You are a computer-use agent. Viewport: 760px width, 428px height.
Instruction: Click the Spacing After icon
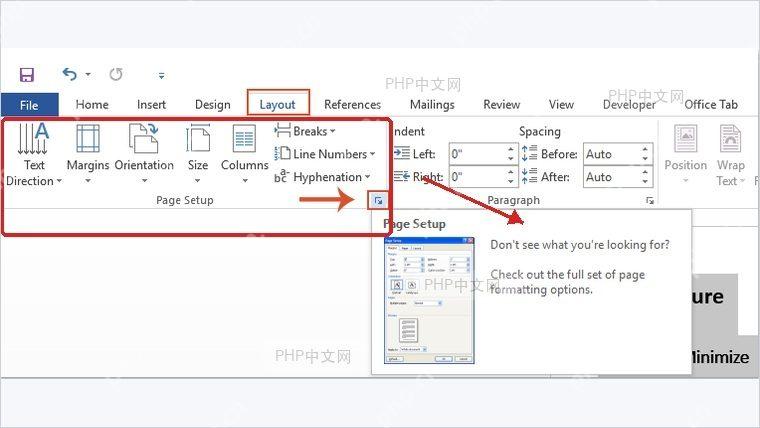(529, 176)
